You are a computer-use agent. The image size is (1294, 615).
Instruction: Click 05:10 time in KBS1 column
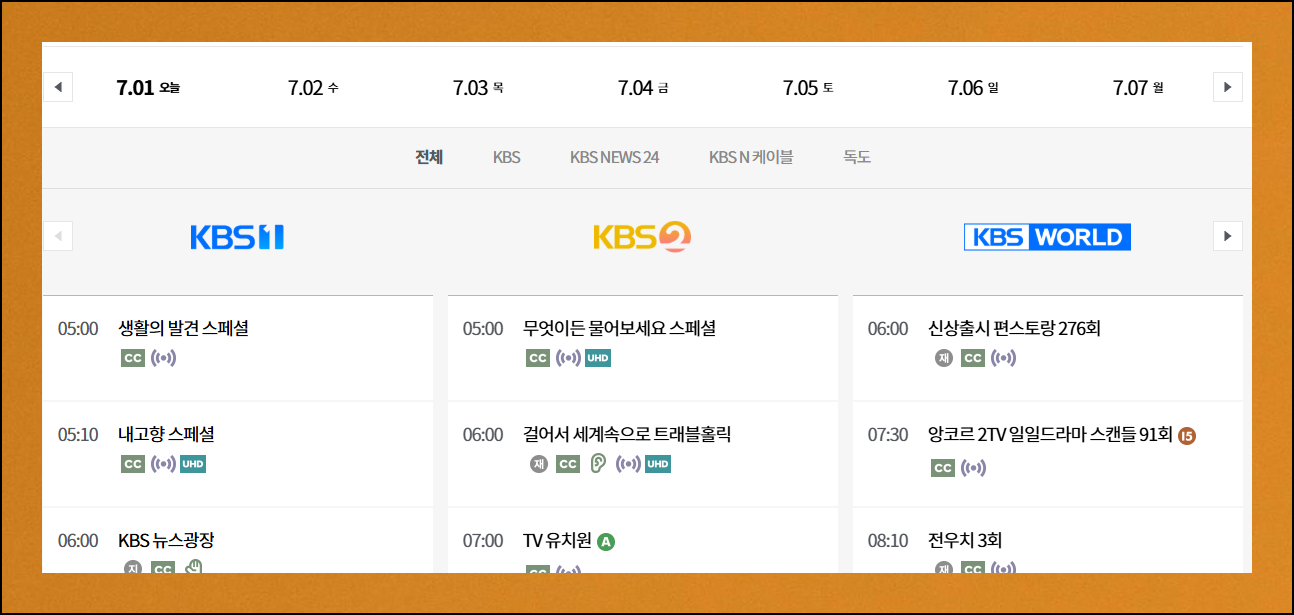pos(78,435)
